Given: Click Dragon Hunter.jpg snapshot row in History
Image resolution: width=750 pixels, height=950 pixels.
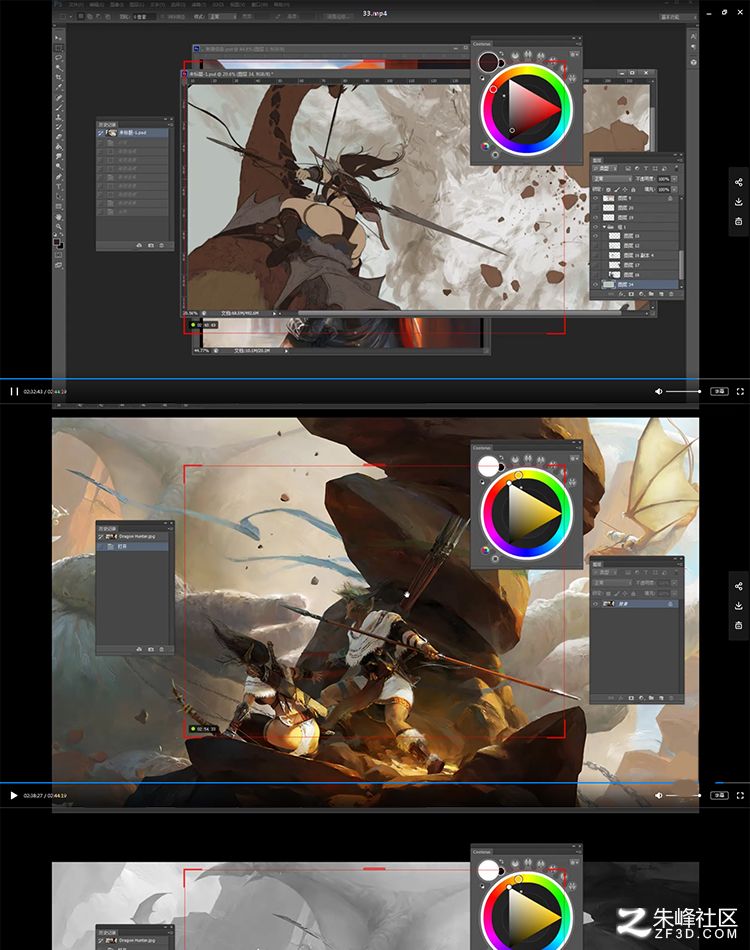Looking at the screenshot, I should tap(133, 536).
